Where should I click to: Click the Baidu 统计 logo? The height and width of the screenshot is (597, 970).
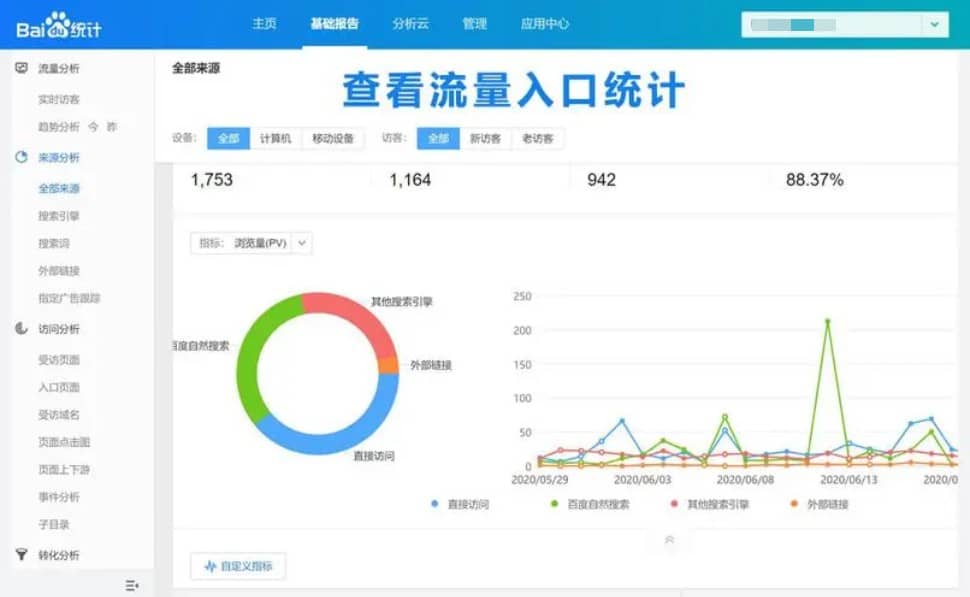tap(58, 24)
